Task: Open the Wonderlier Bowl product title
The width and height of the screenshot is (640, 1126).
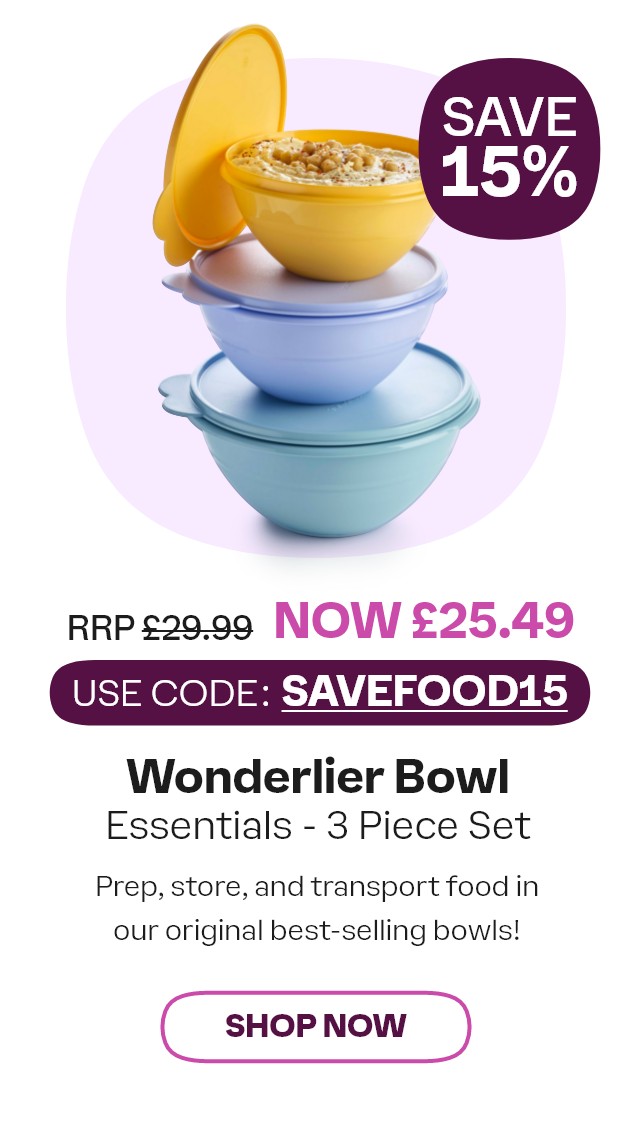Action: [x=318, y=777]
